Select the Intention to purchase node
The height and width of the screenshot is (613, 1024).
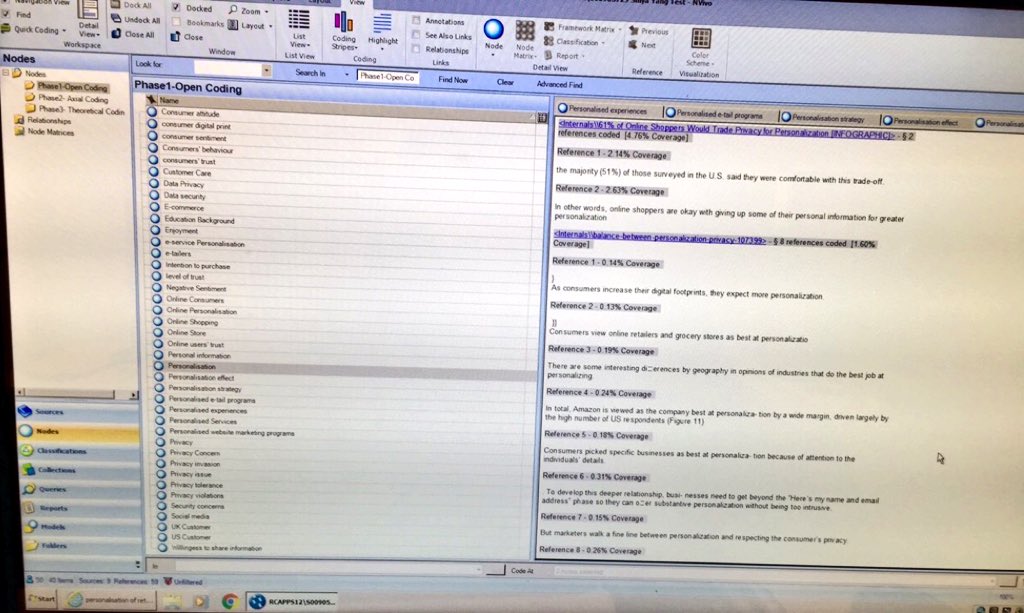pos(197,266)
